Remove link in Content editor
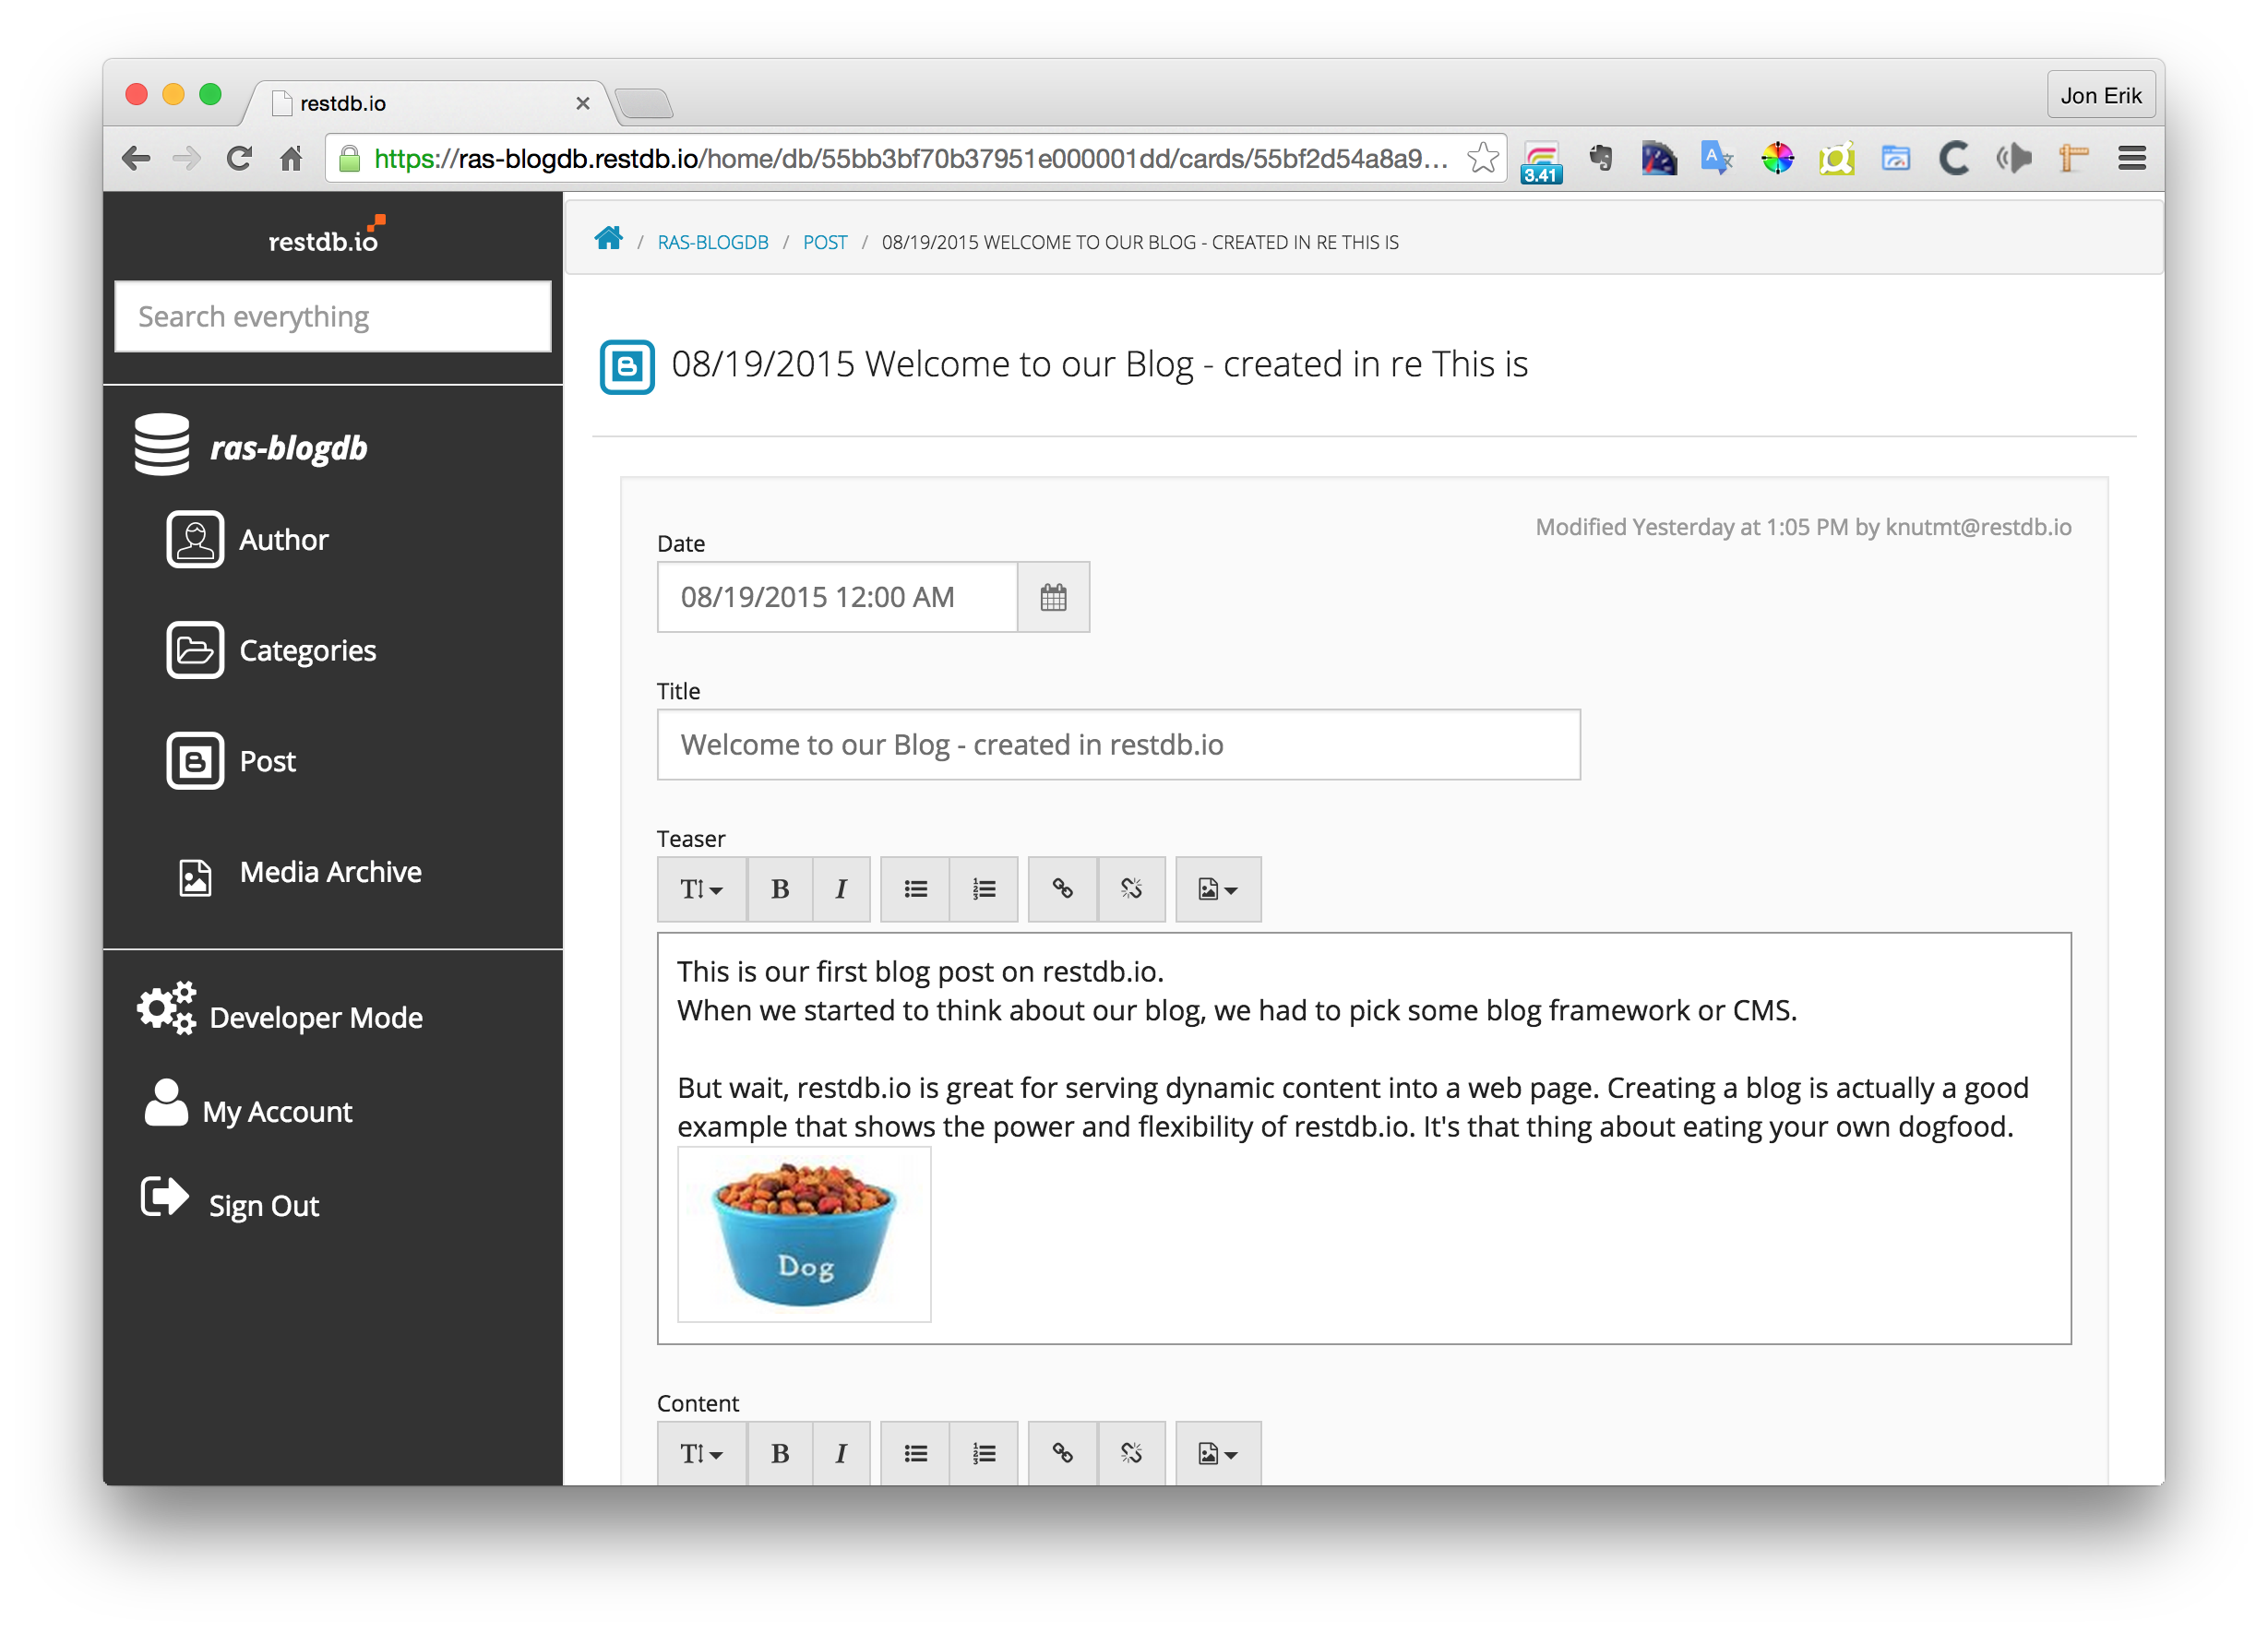The image size is (2268, 1633). click(1131, 1454)
